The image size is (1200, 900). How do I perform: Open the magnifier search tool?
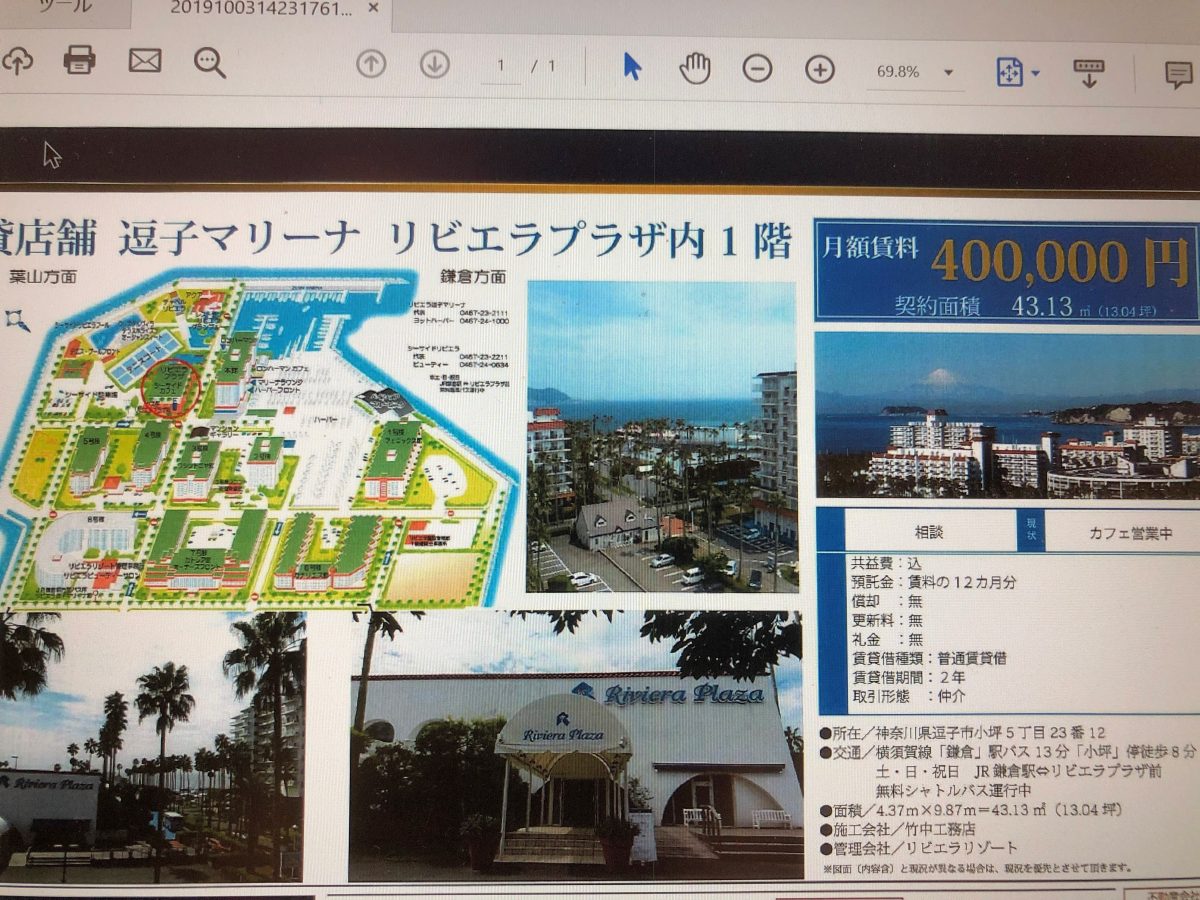(x=210, y=63)
